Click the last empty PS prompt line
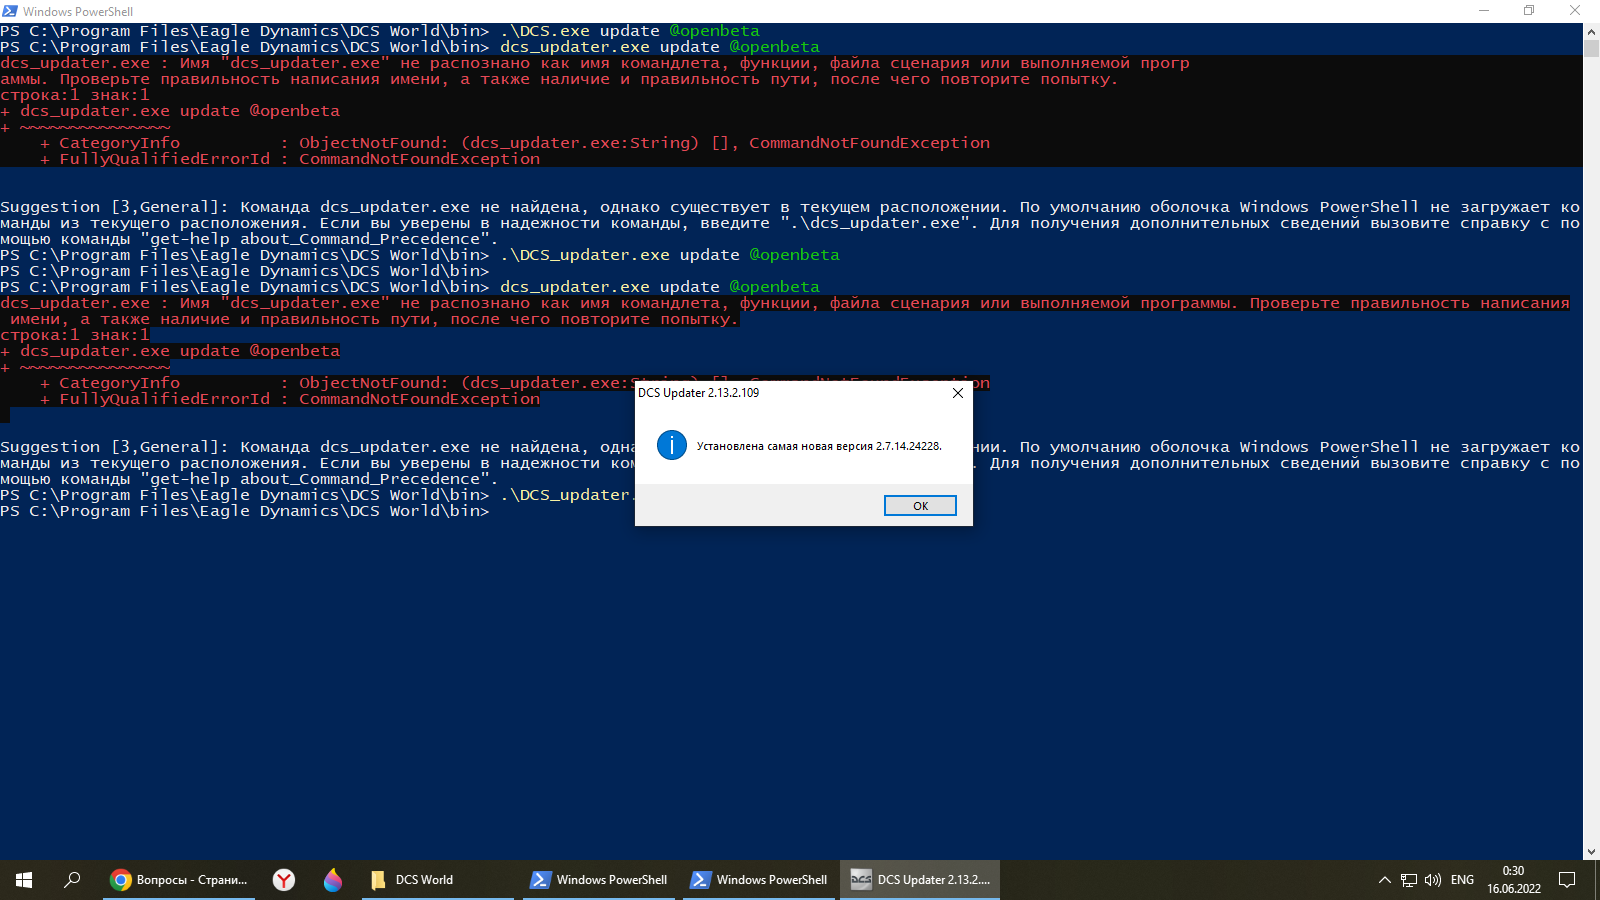The width and height of the screenshot is (1600, 900). (245, 511)
